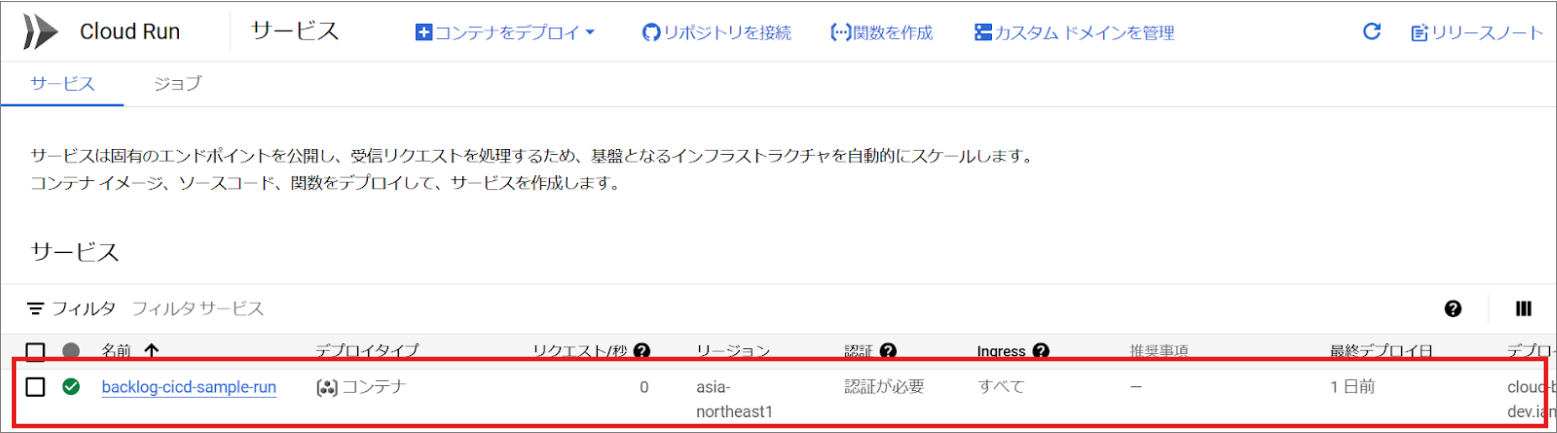Open the コンテナをデプロイ dropdown
This screenshot has height=433, width=1557.
pyautogui.click(x=505, y=32)
